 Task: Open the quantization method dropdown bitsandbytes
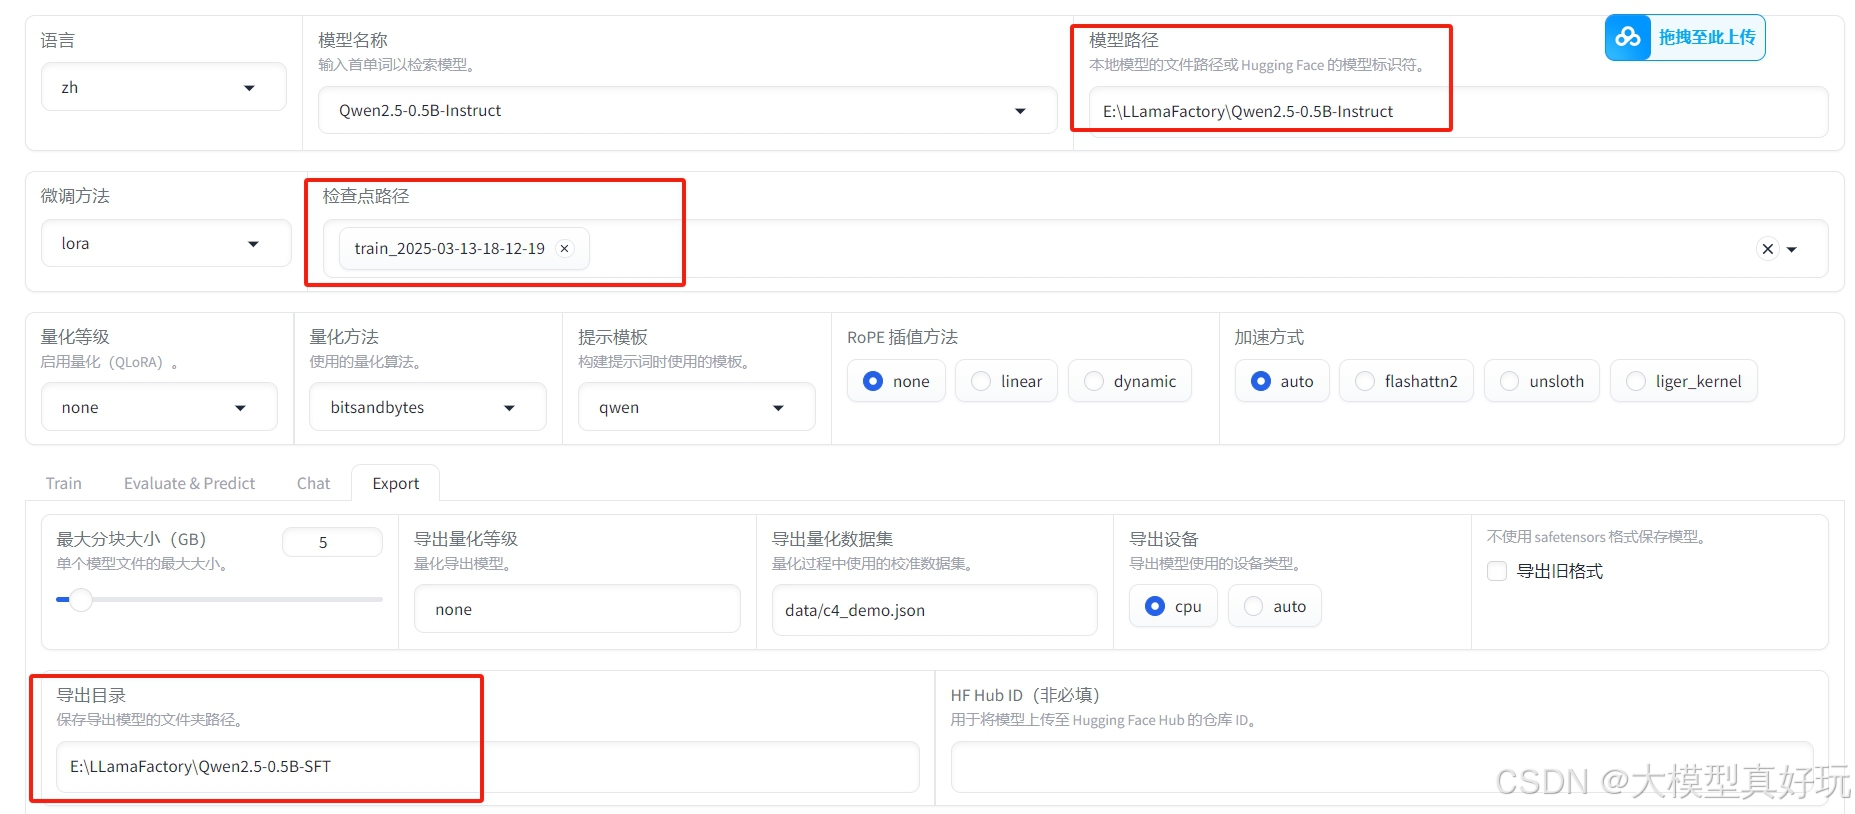click(427, 407)
